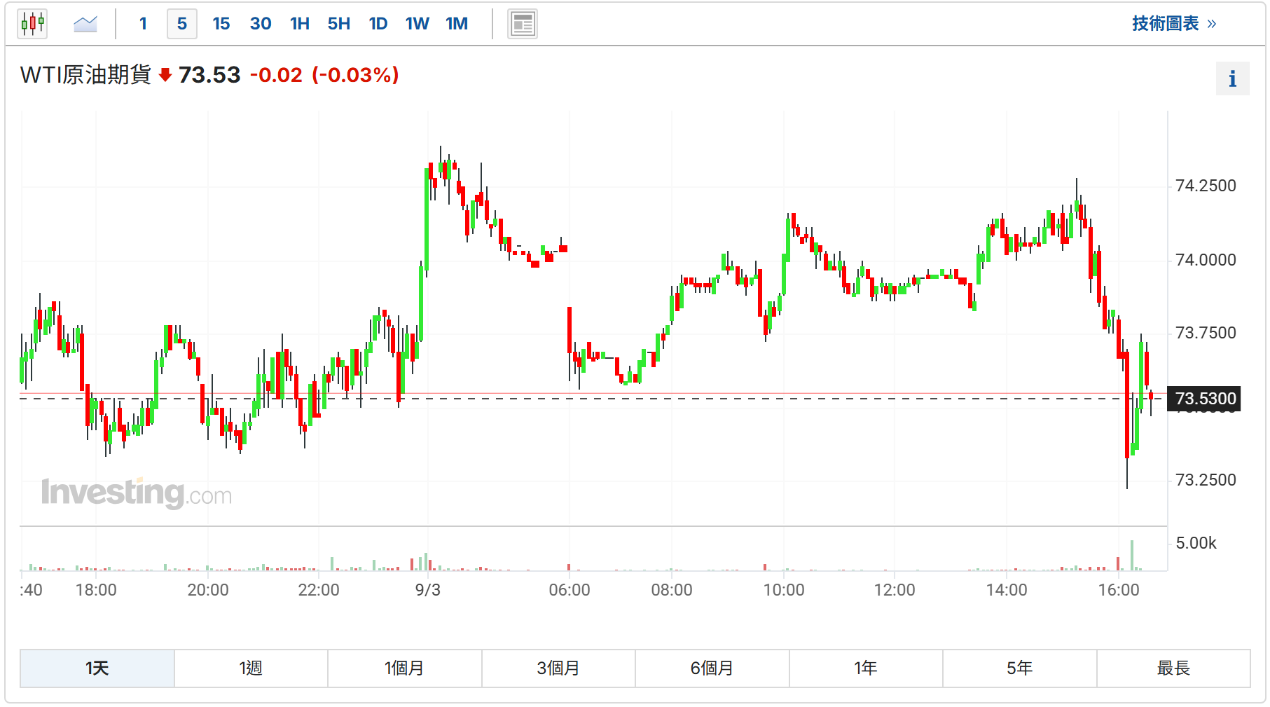
Task: Open the 技術圖表 link
Action: tap(1173, 23)
